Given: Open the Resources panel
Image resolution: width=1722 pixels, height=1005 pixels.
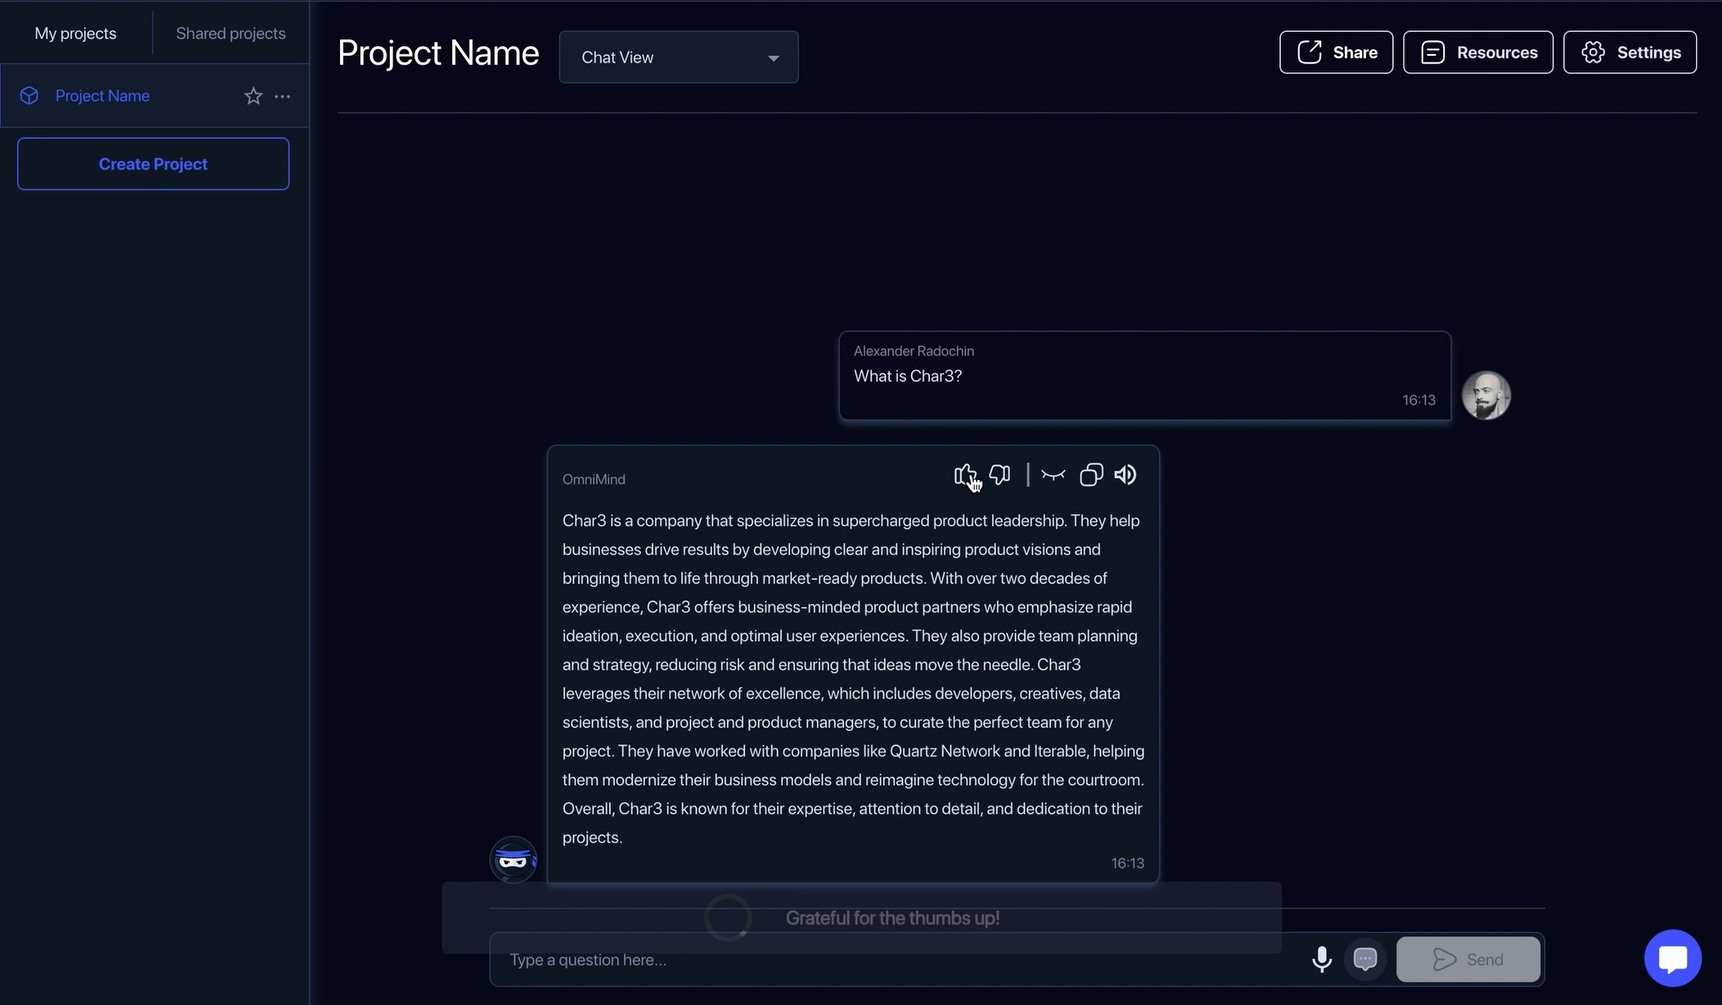Looking at the screenshot, I should pyautogui.click(x=1478, y=52).
